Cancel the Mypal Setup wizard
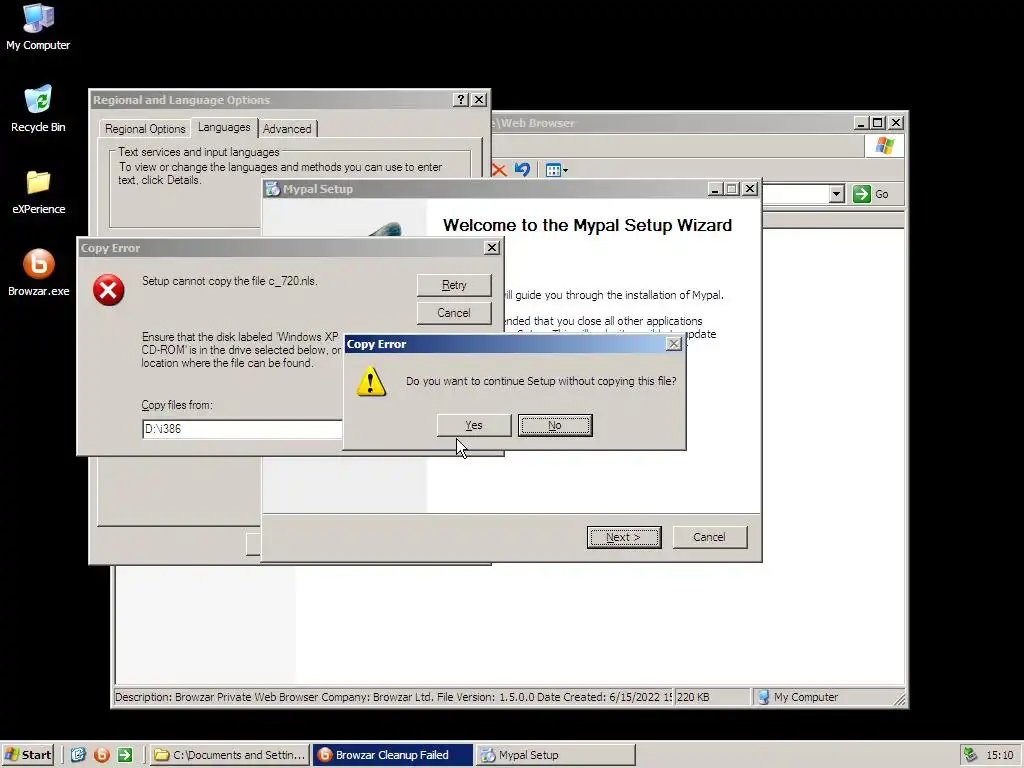Screen dimensions: 1024x768 tap(709, 537)
